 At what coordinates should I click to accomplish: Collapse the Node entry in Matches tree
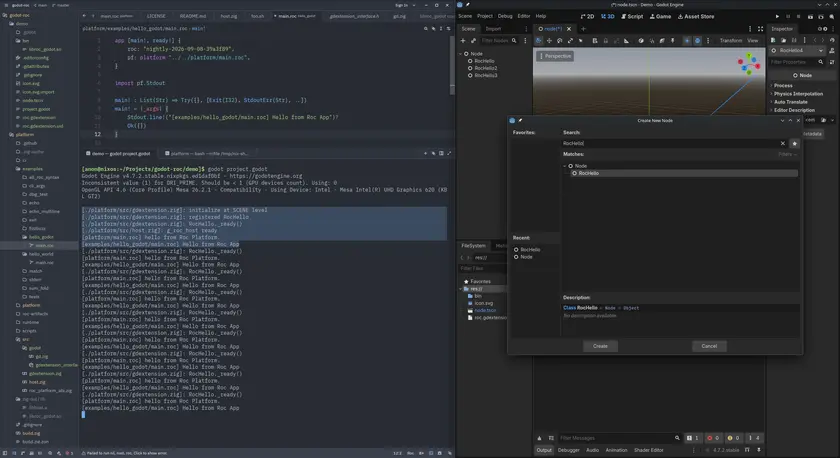tap(565, 166)
